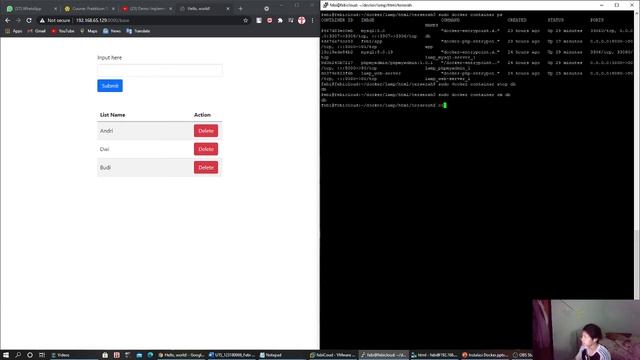Click the Action column header
Image resolution: width=640 pixels, height=360 pixels.
(x=202, y=115)
